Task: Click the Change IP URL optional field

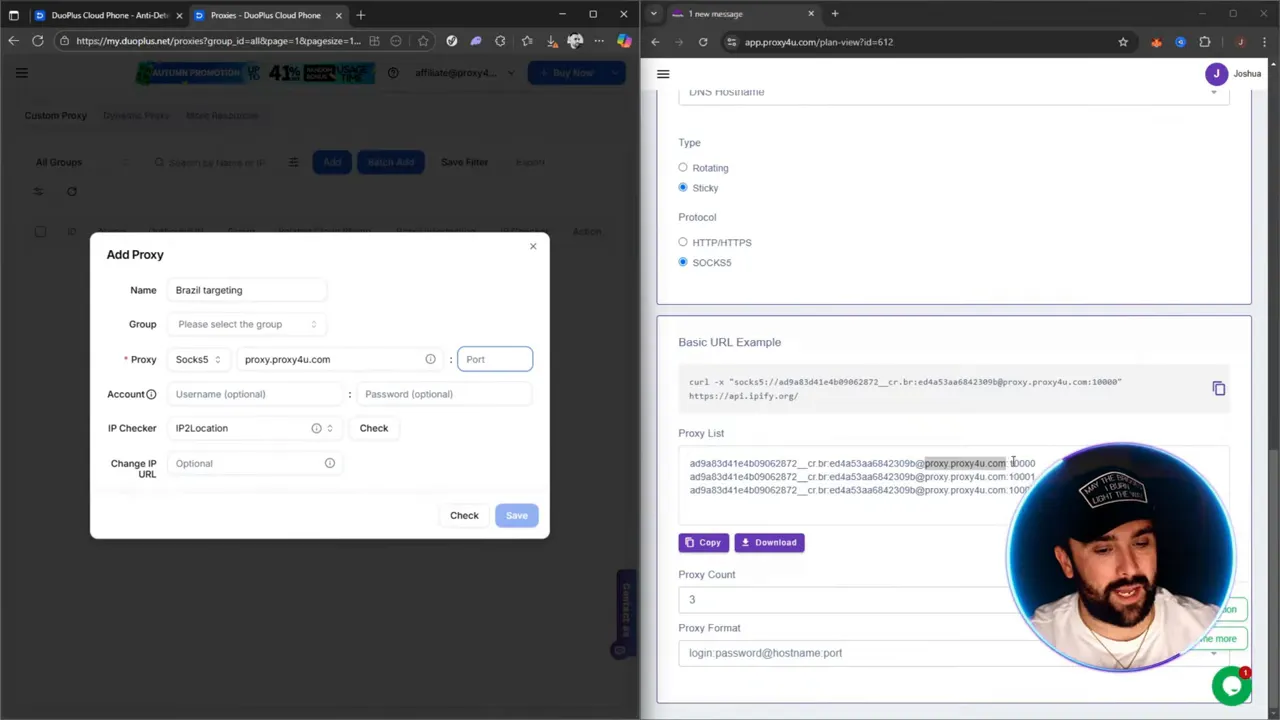Action: tap(253, 463)
